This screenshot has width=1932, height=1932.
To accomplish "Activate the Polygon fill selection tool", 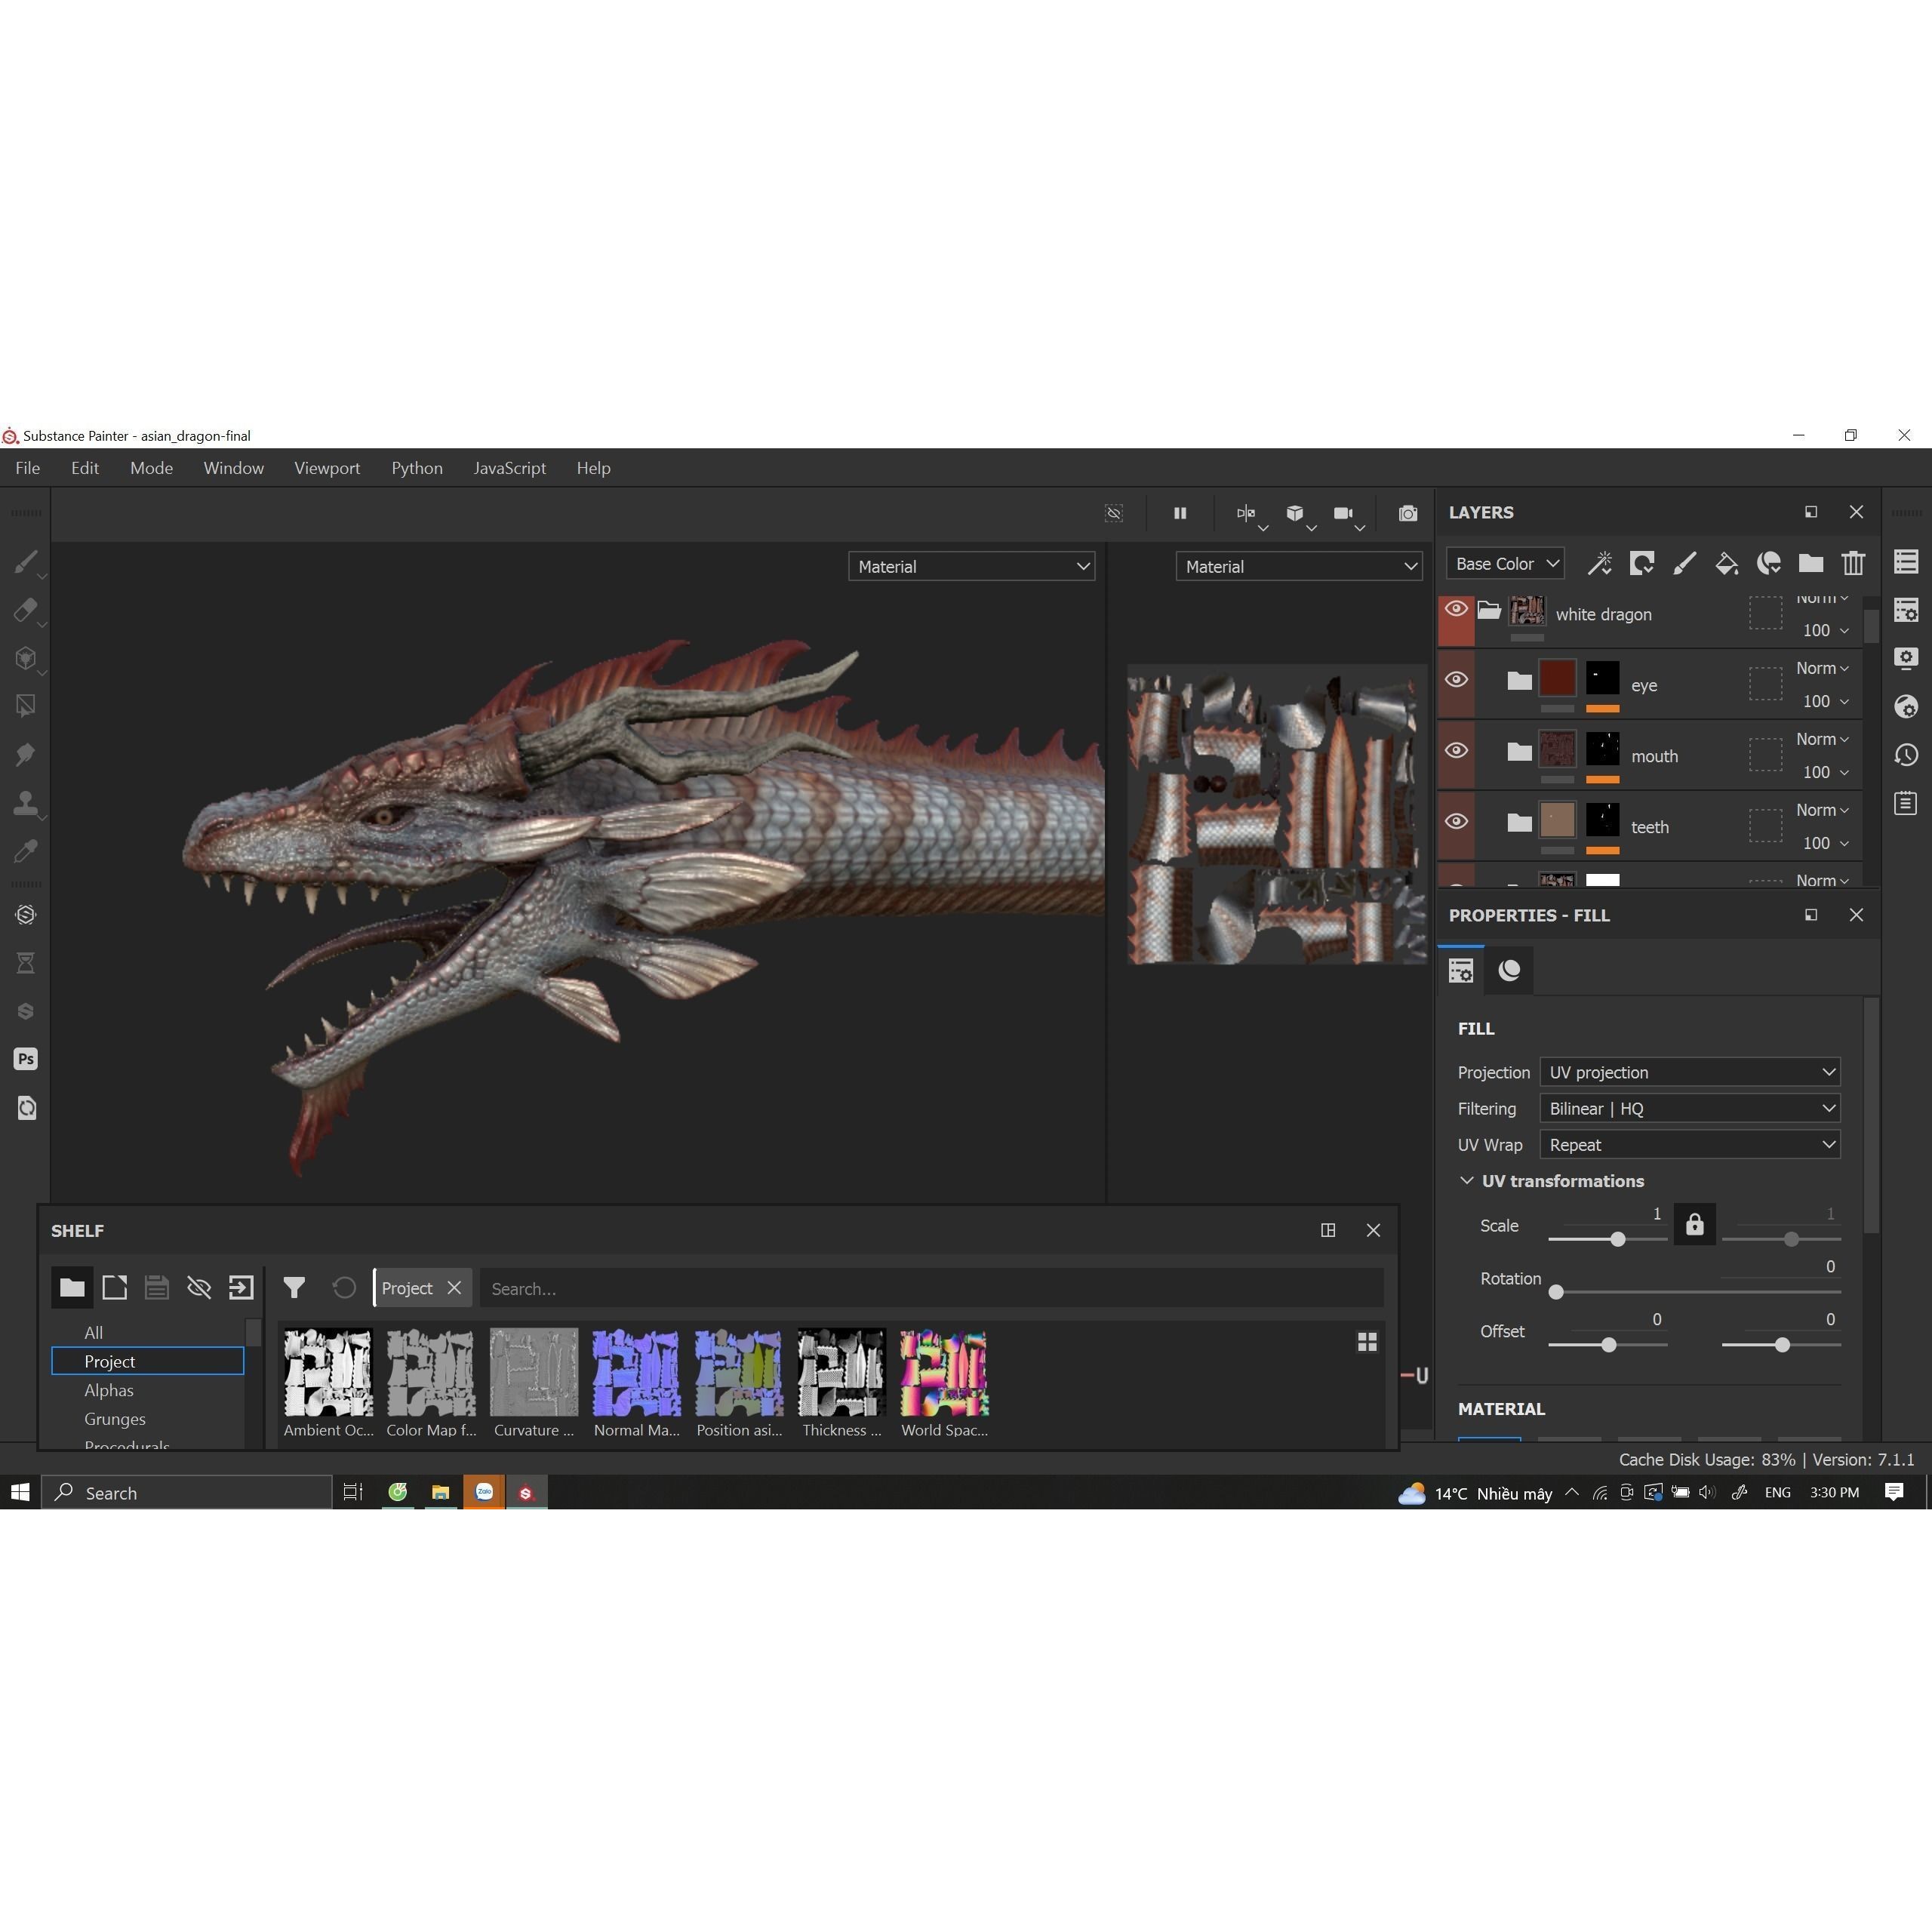I will (27, 704).
